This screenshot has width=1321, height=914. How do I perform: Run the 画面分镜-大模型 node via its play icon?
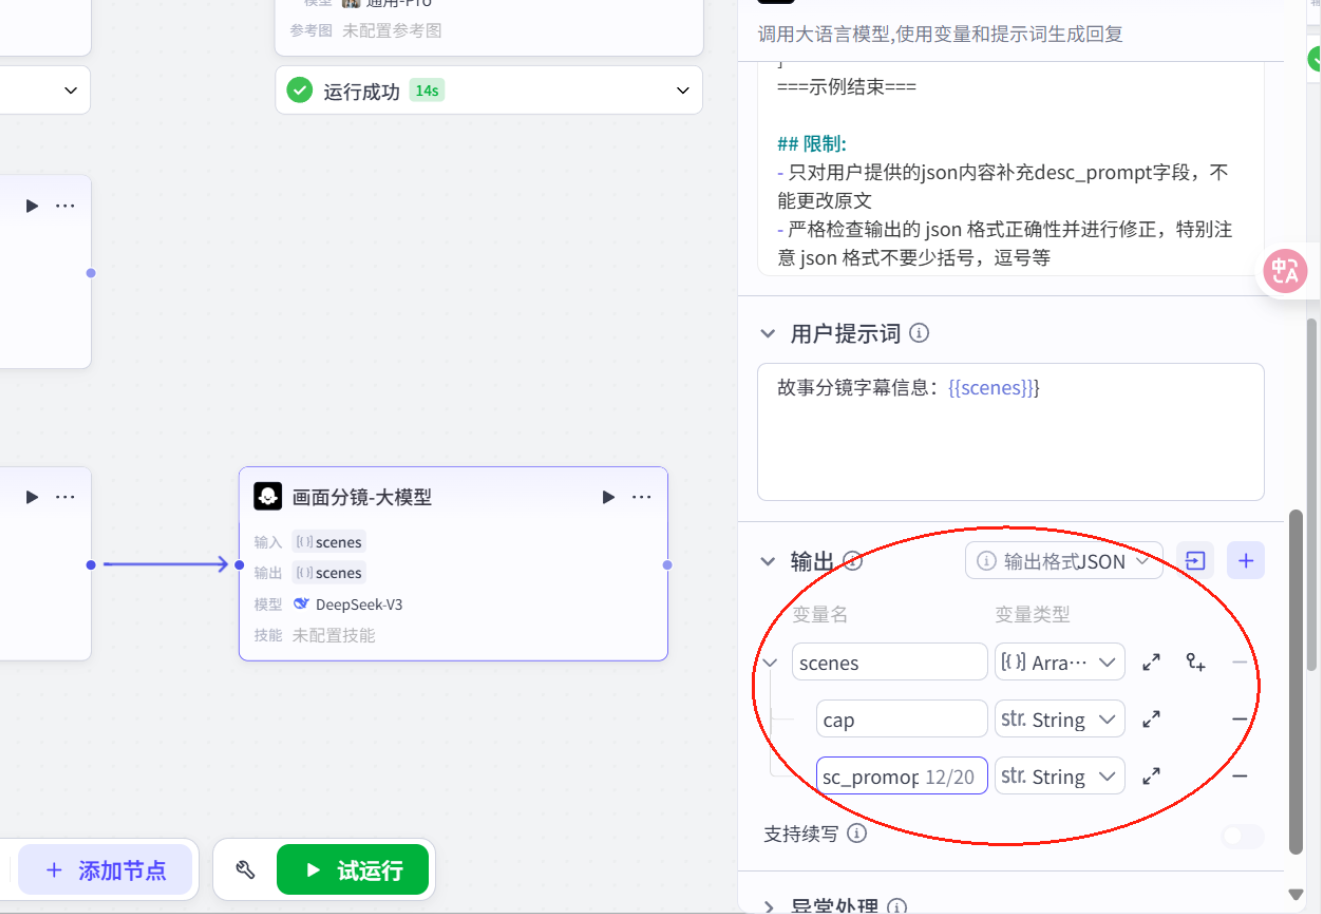point(608,496)
